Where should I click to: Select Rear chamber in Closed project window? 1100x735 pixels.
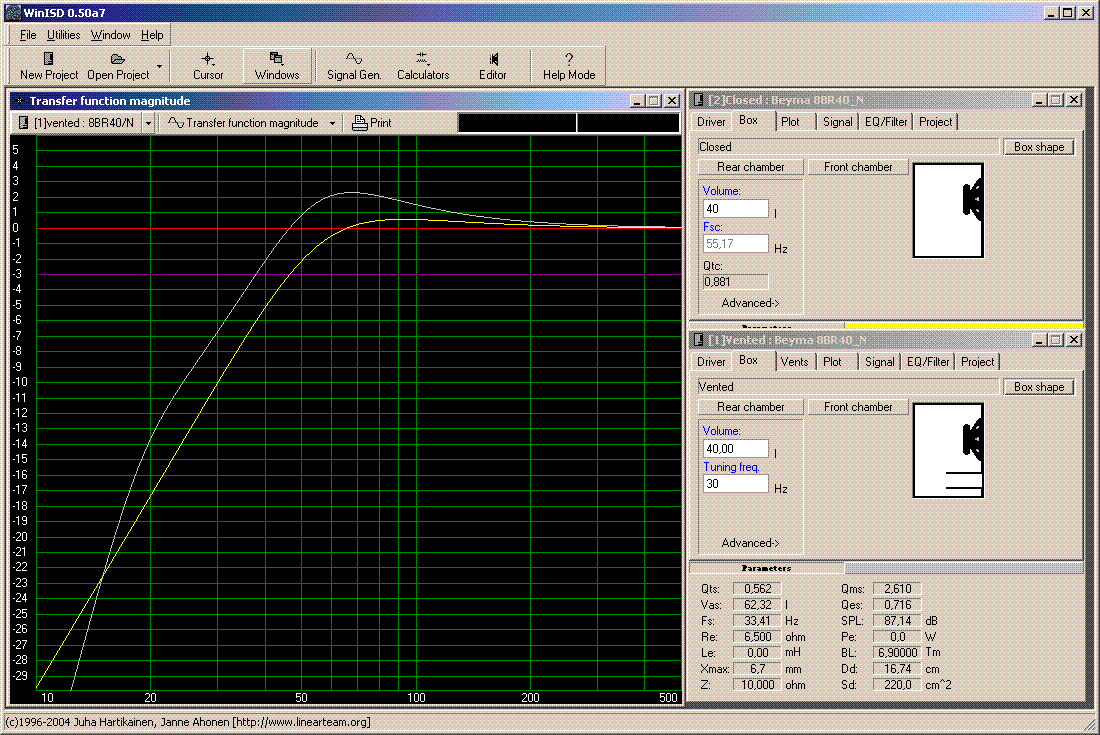tap(751, 167)
